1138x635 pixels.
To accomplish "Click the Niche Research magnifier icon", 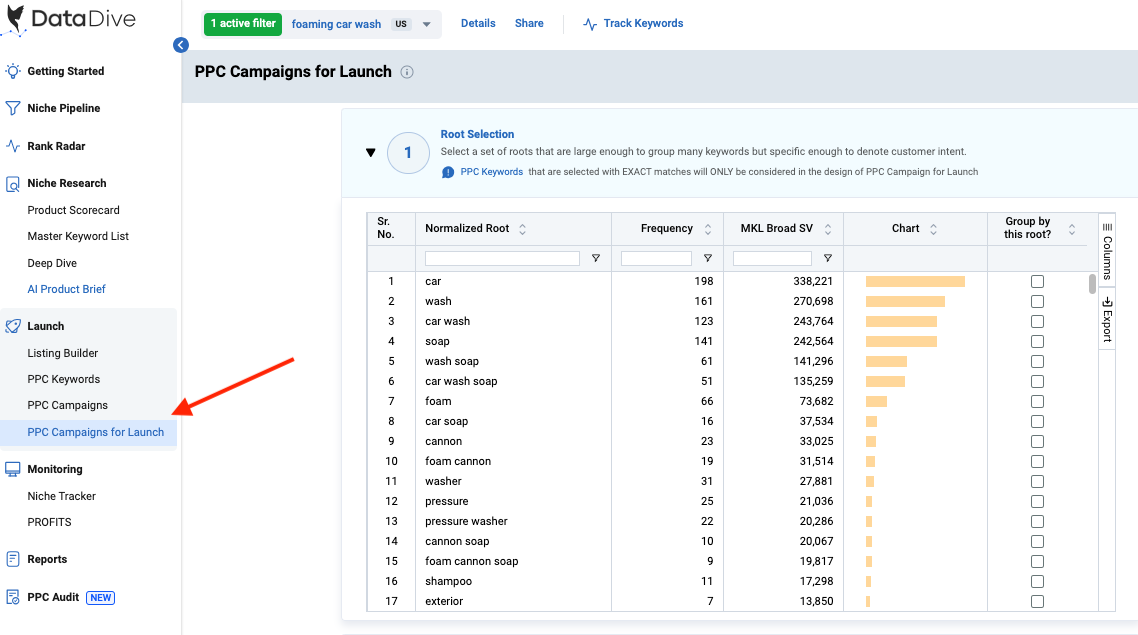I will (x=12, y=184).
